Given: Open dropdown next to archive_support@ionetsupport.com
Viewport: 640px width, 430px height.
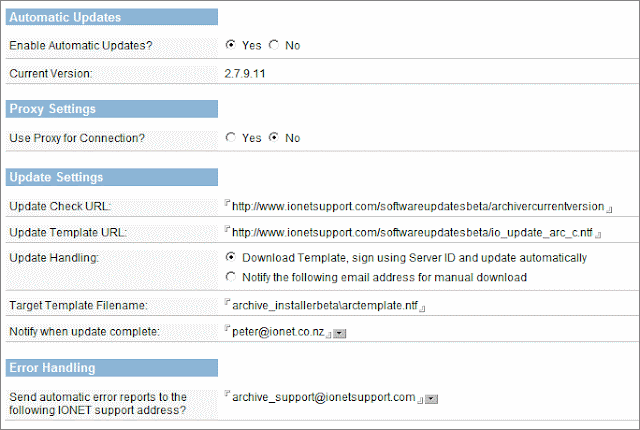Looking at the screenshot, I should (x=431, y=399).
